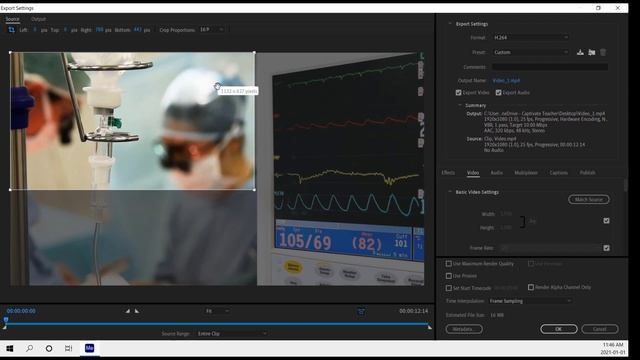
Task: Enable Use Proxies checkbox
Action: pos(449,276)
